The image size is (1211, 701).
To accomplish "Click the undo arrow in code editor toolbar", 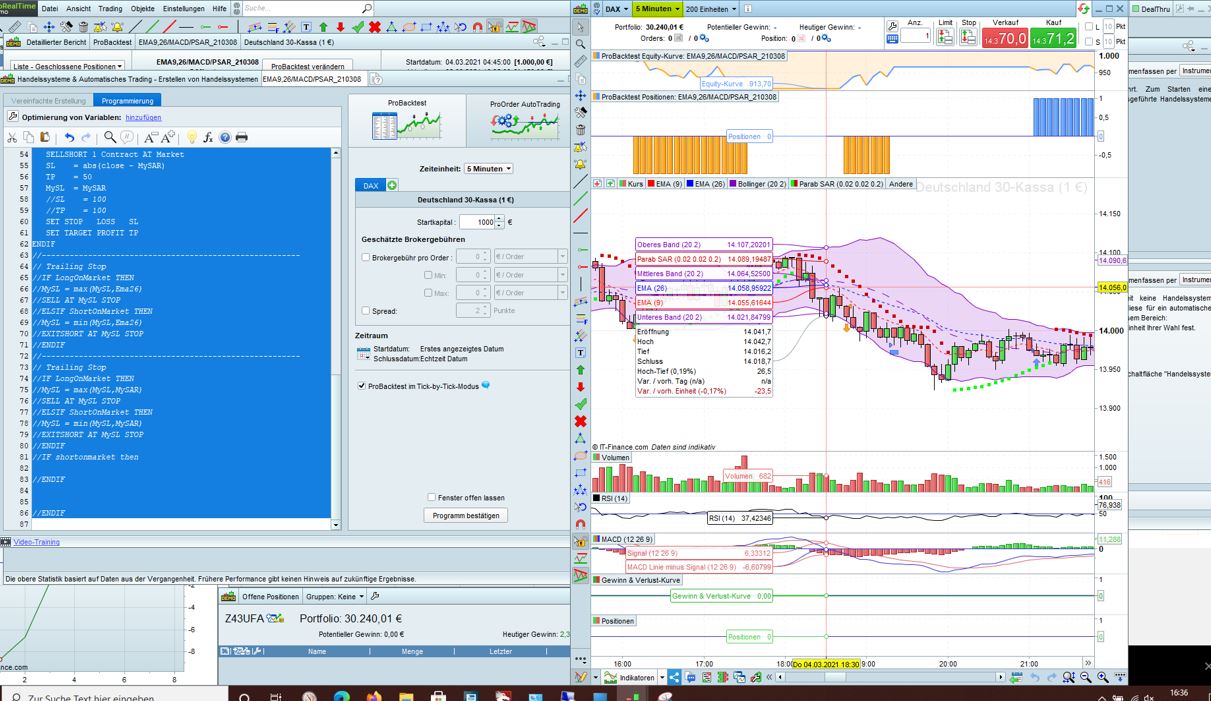I will click(69, 137).
